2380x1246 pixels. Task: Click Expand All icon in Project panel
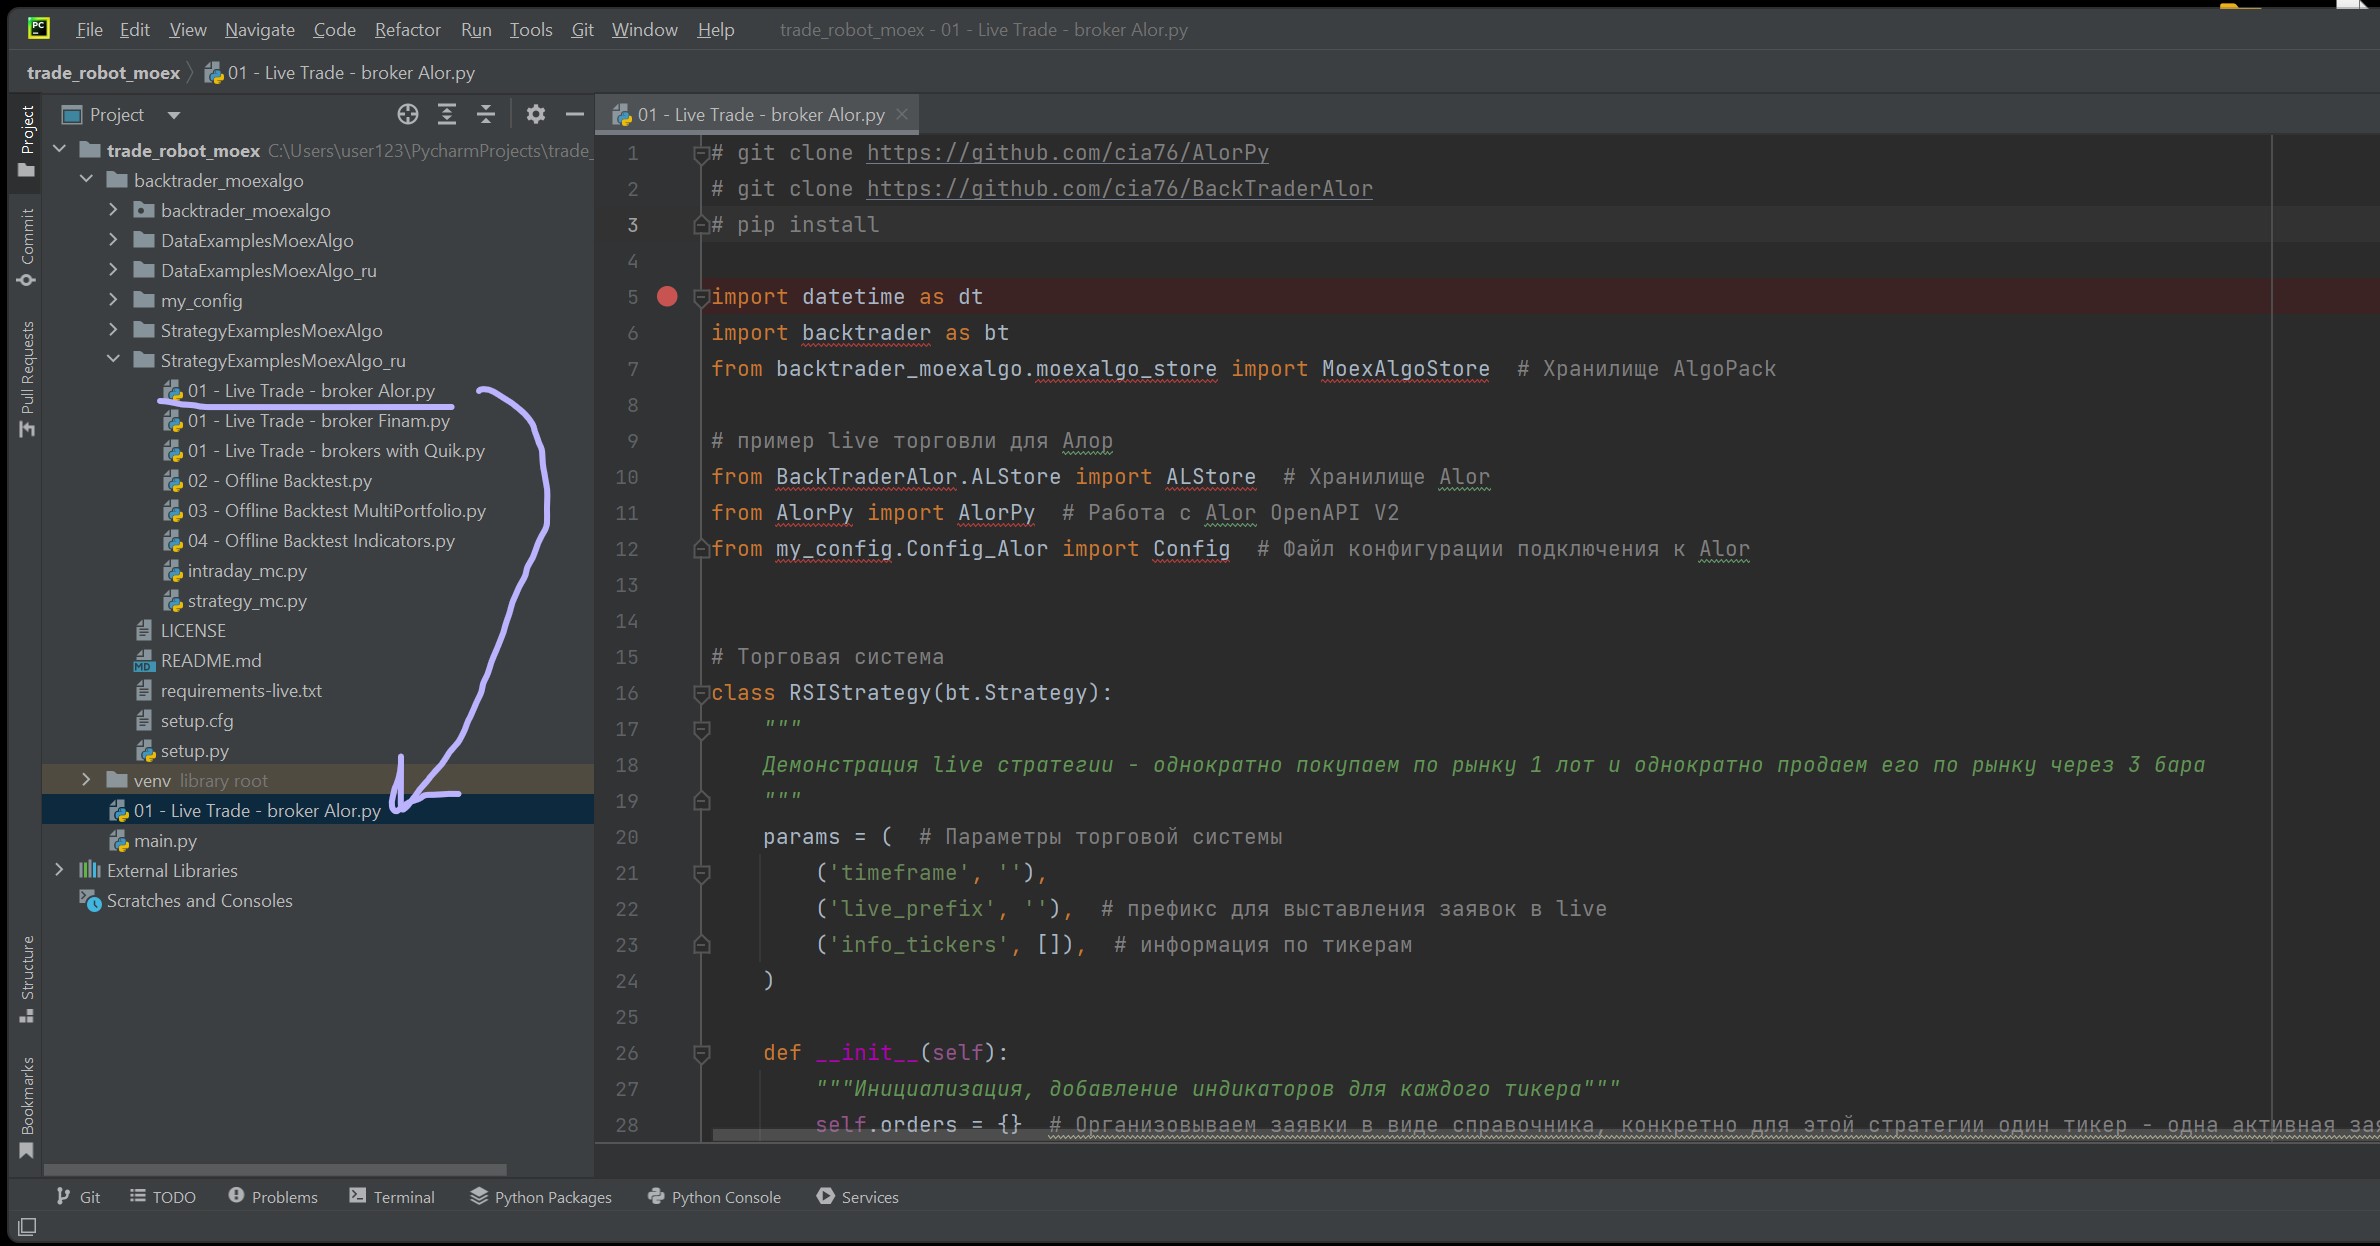point(447,115)
